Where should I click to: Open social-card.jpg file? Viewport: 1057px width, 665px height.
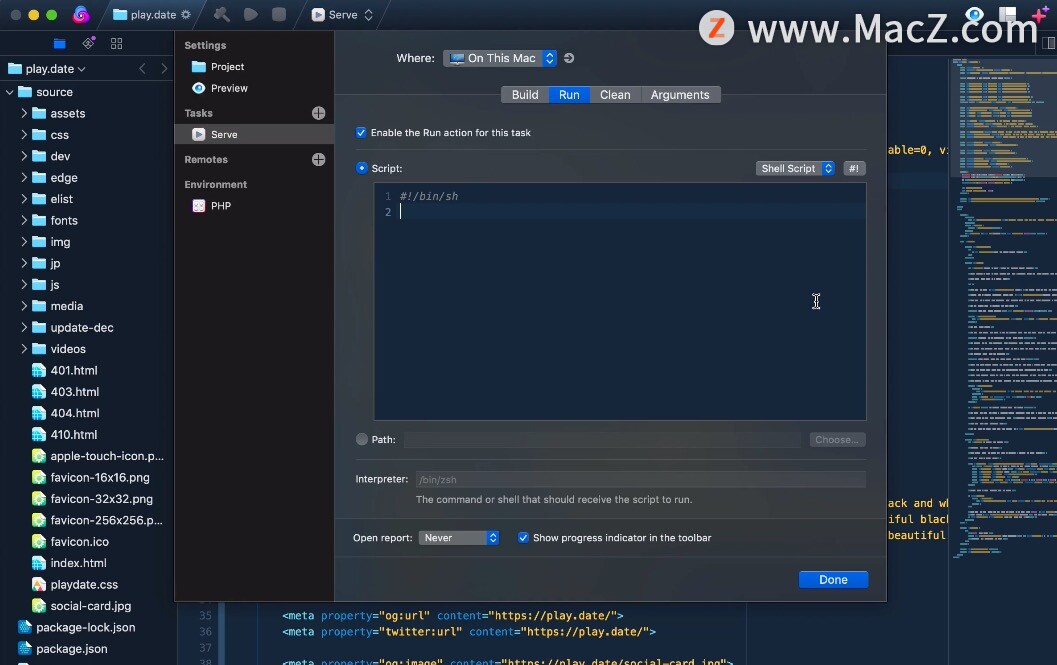(82, 606)
